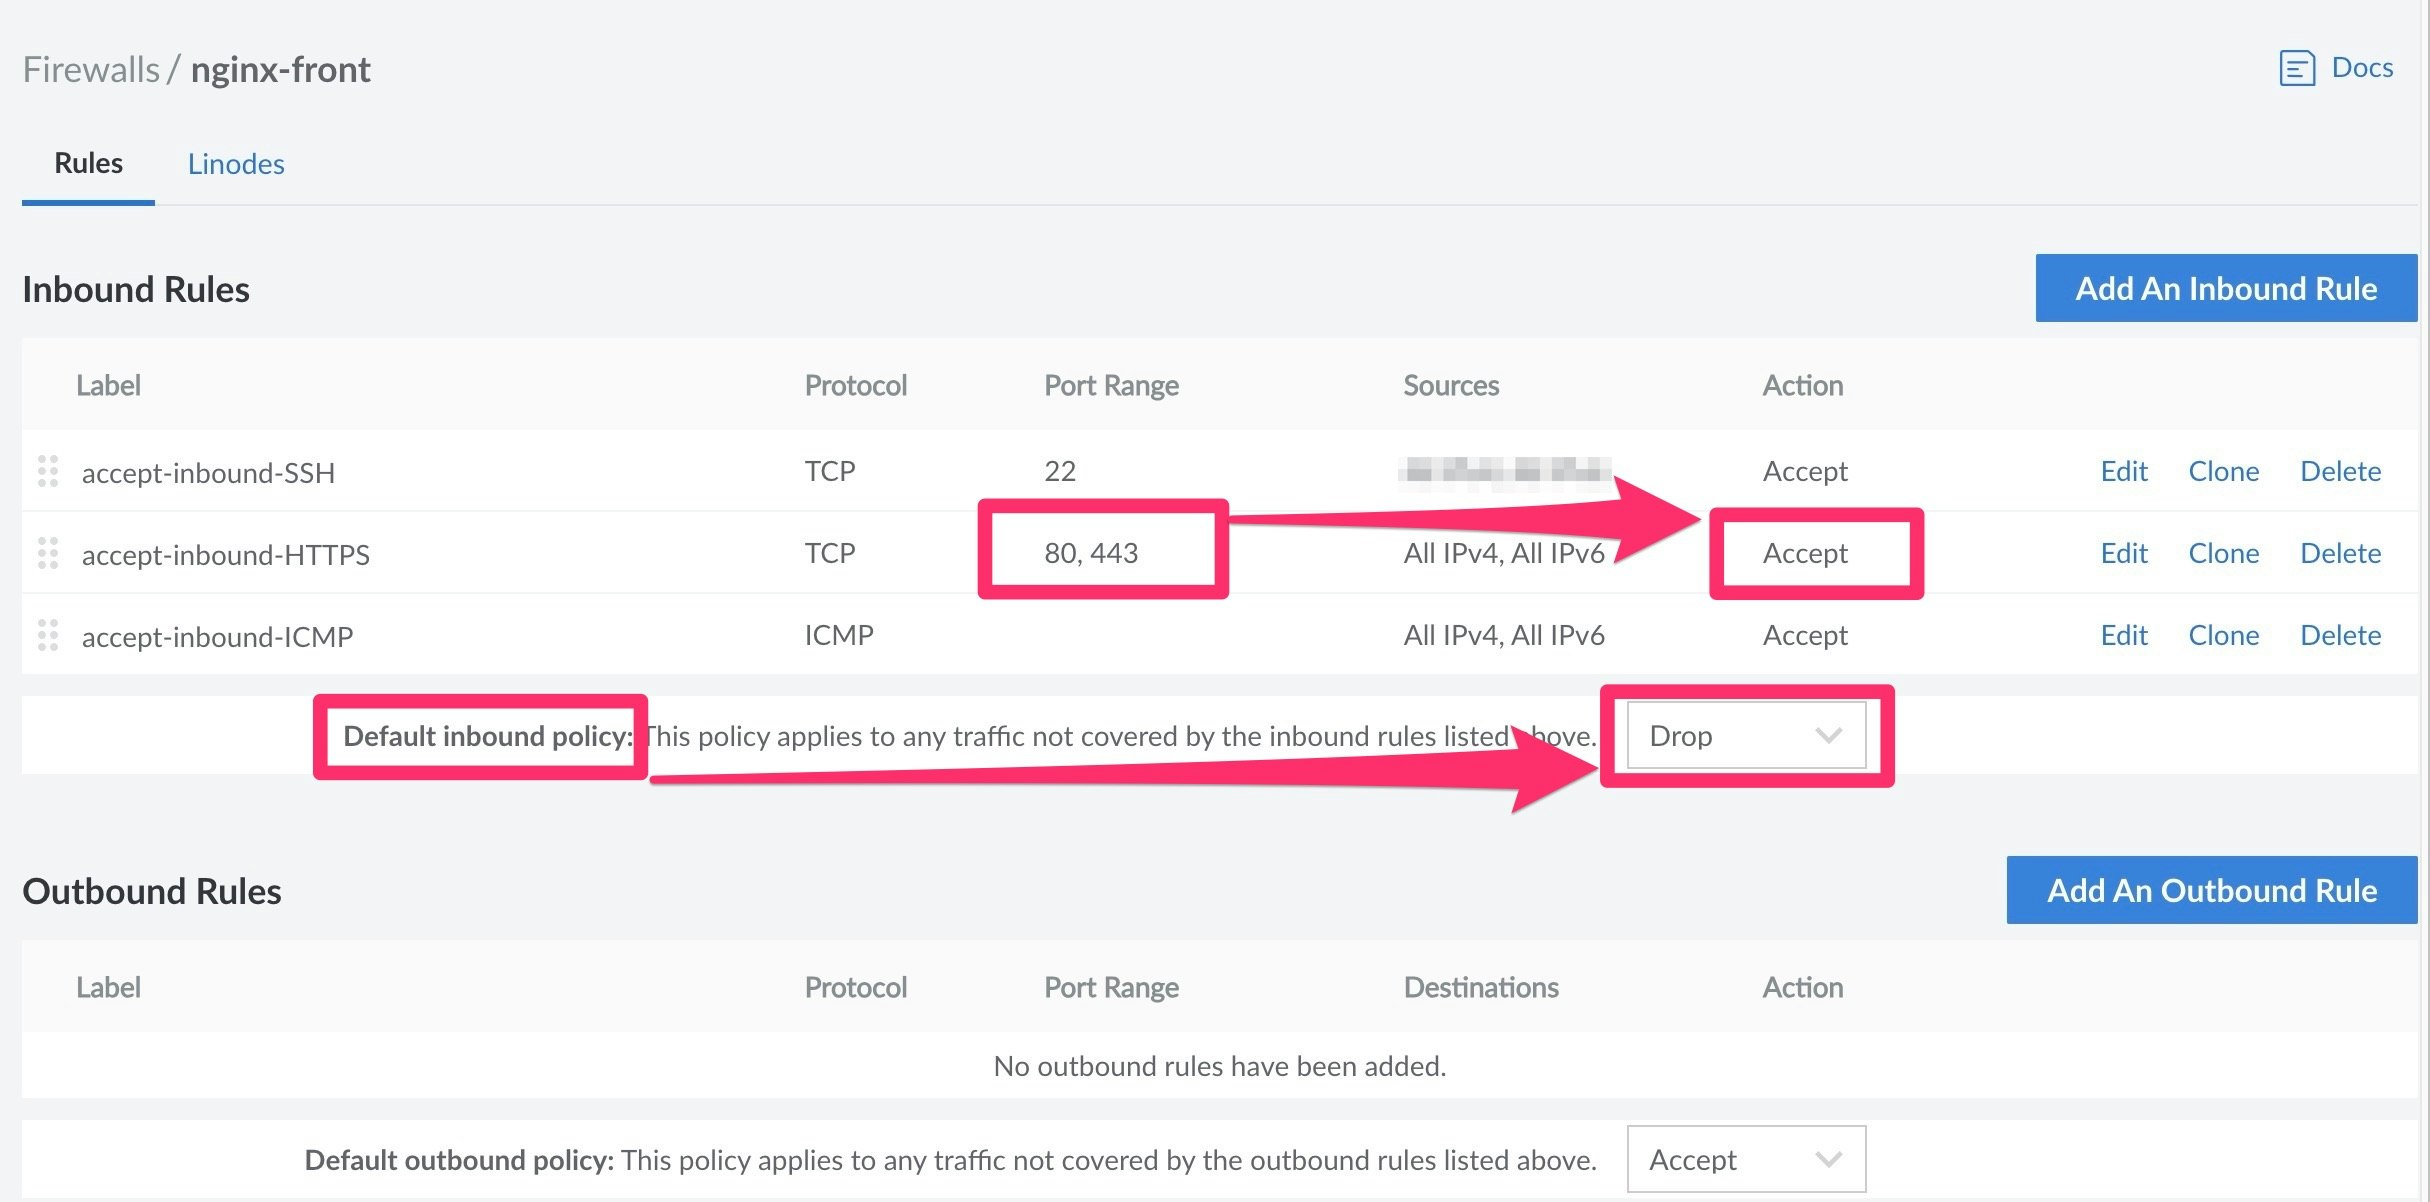Grab drag handle of accept-inbound-SSH rule
Screen dimensions: 2430x1202
coord(48,471)
